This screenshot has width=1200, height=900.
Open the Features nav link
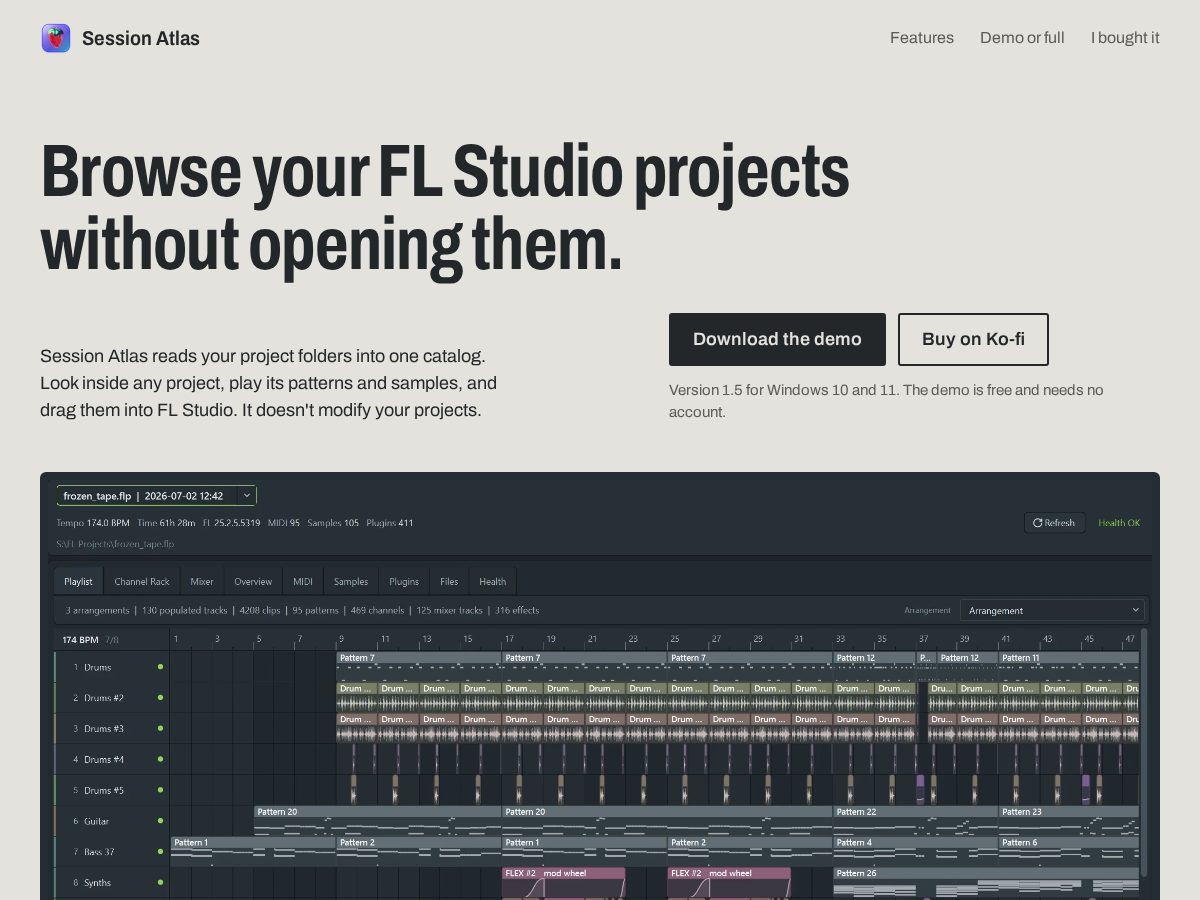922,38
